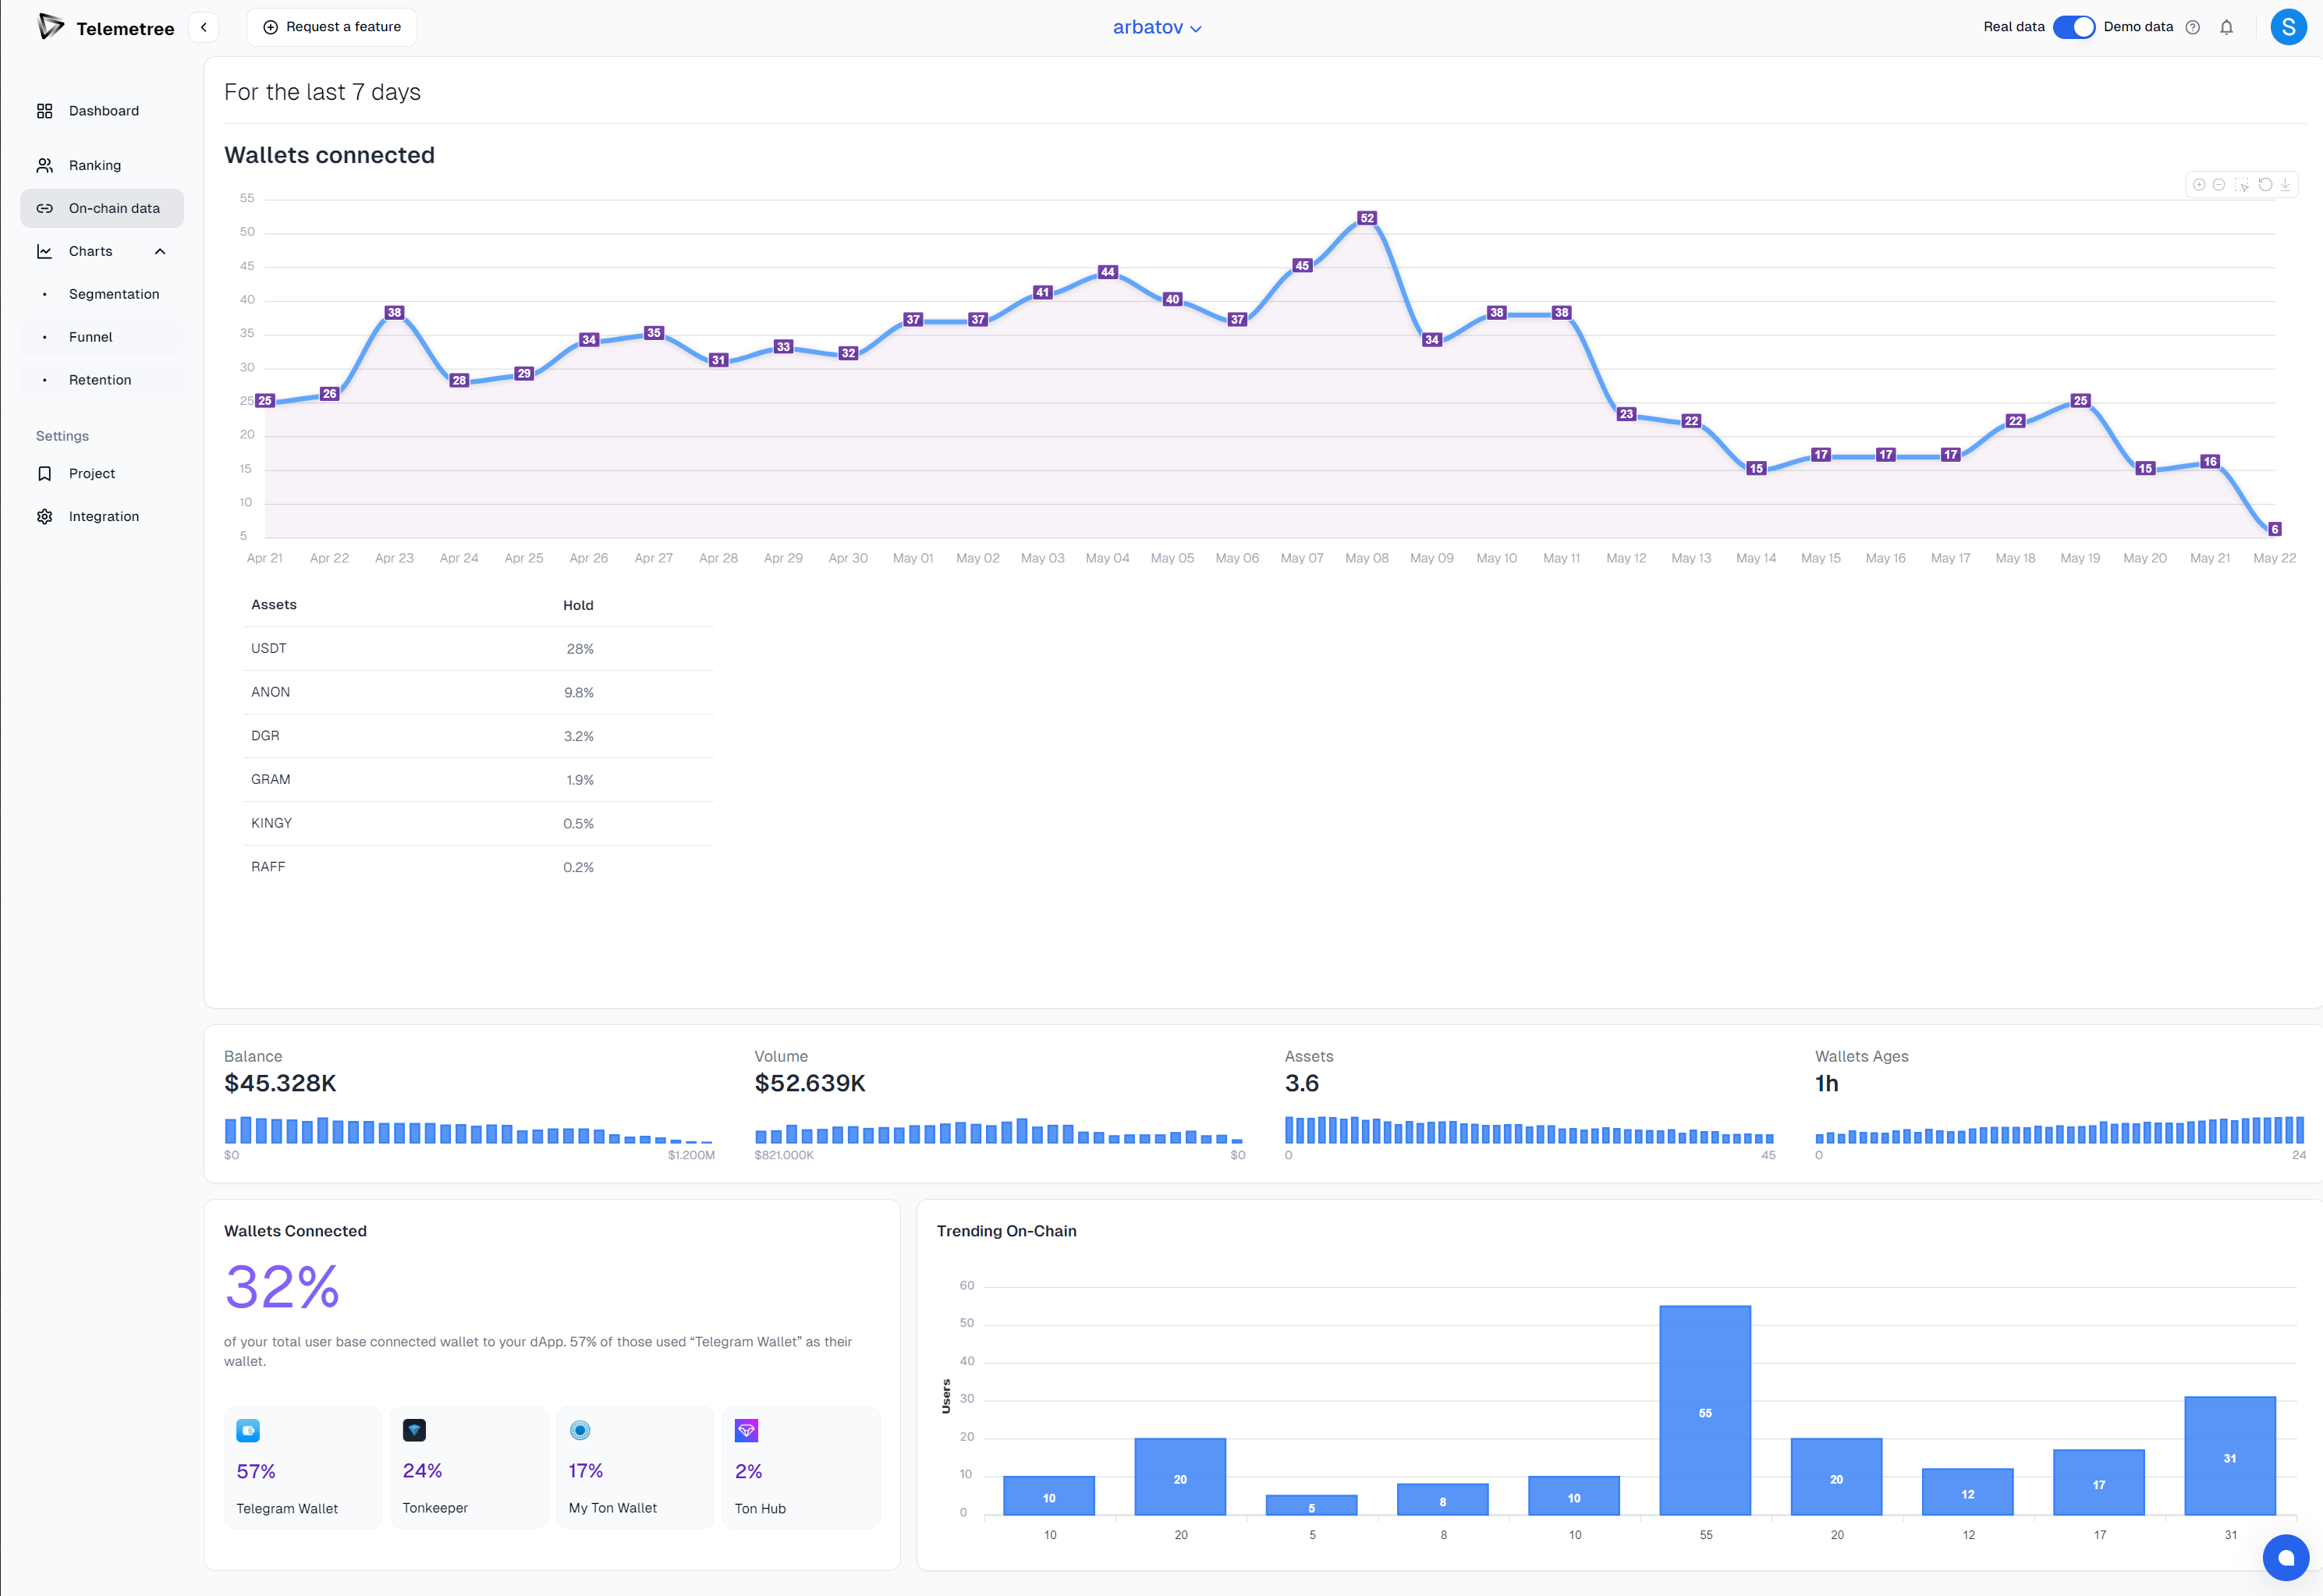
Task: Click the demo data help icon
Action: click(x=2192, y=28)
